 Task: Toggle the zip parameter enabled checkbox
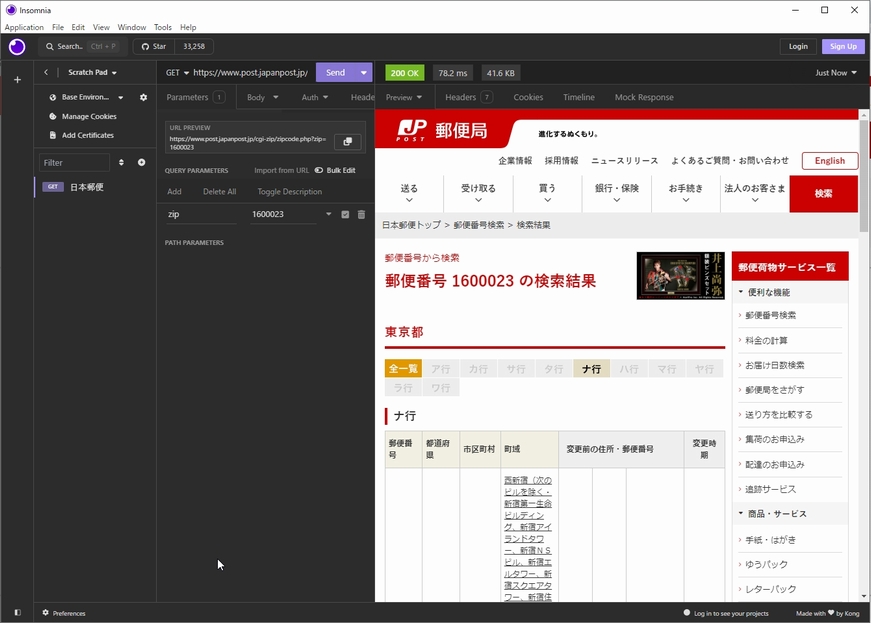[x=345, y=214]
